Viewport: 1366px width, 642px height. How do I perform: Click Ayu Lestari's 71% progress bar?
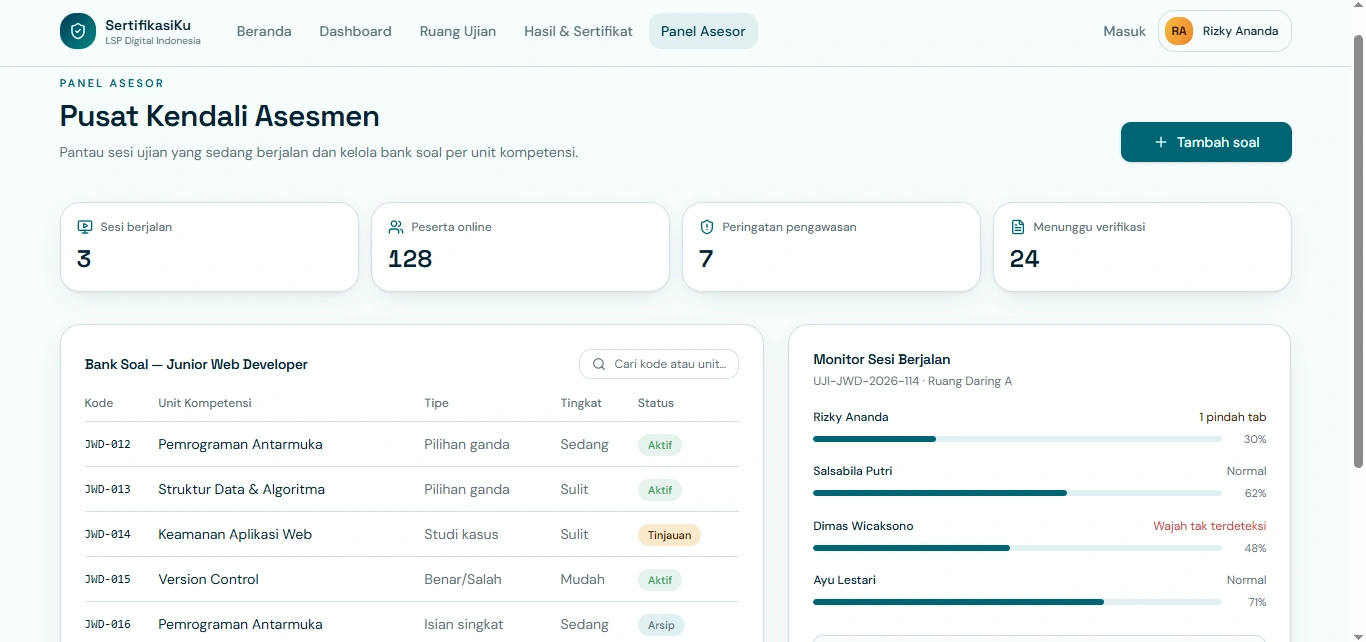[1017, 602]
